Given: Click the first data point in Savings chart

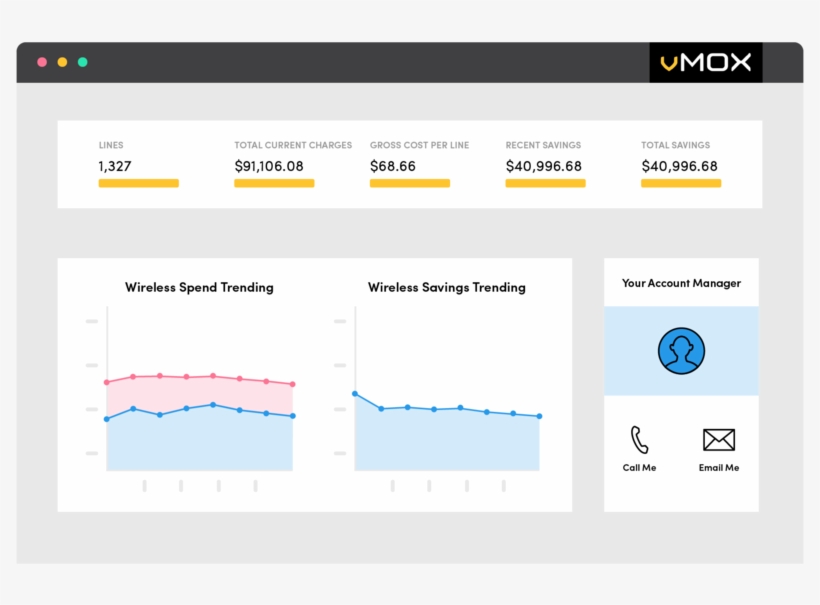Looking at the screenshot, I should click(x=355, y=394).
